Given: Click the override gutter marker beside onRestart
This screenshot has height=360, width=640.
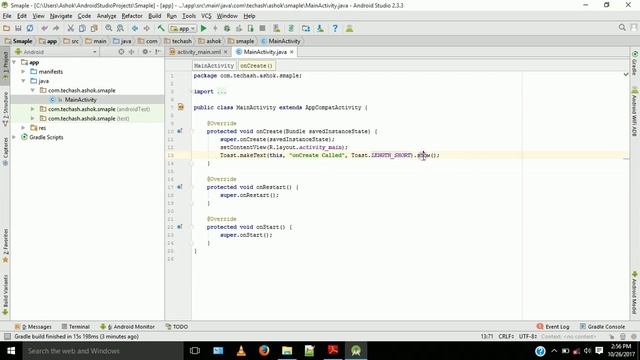Looking at the screenshot, I should 180,187.
